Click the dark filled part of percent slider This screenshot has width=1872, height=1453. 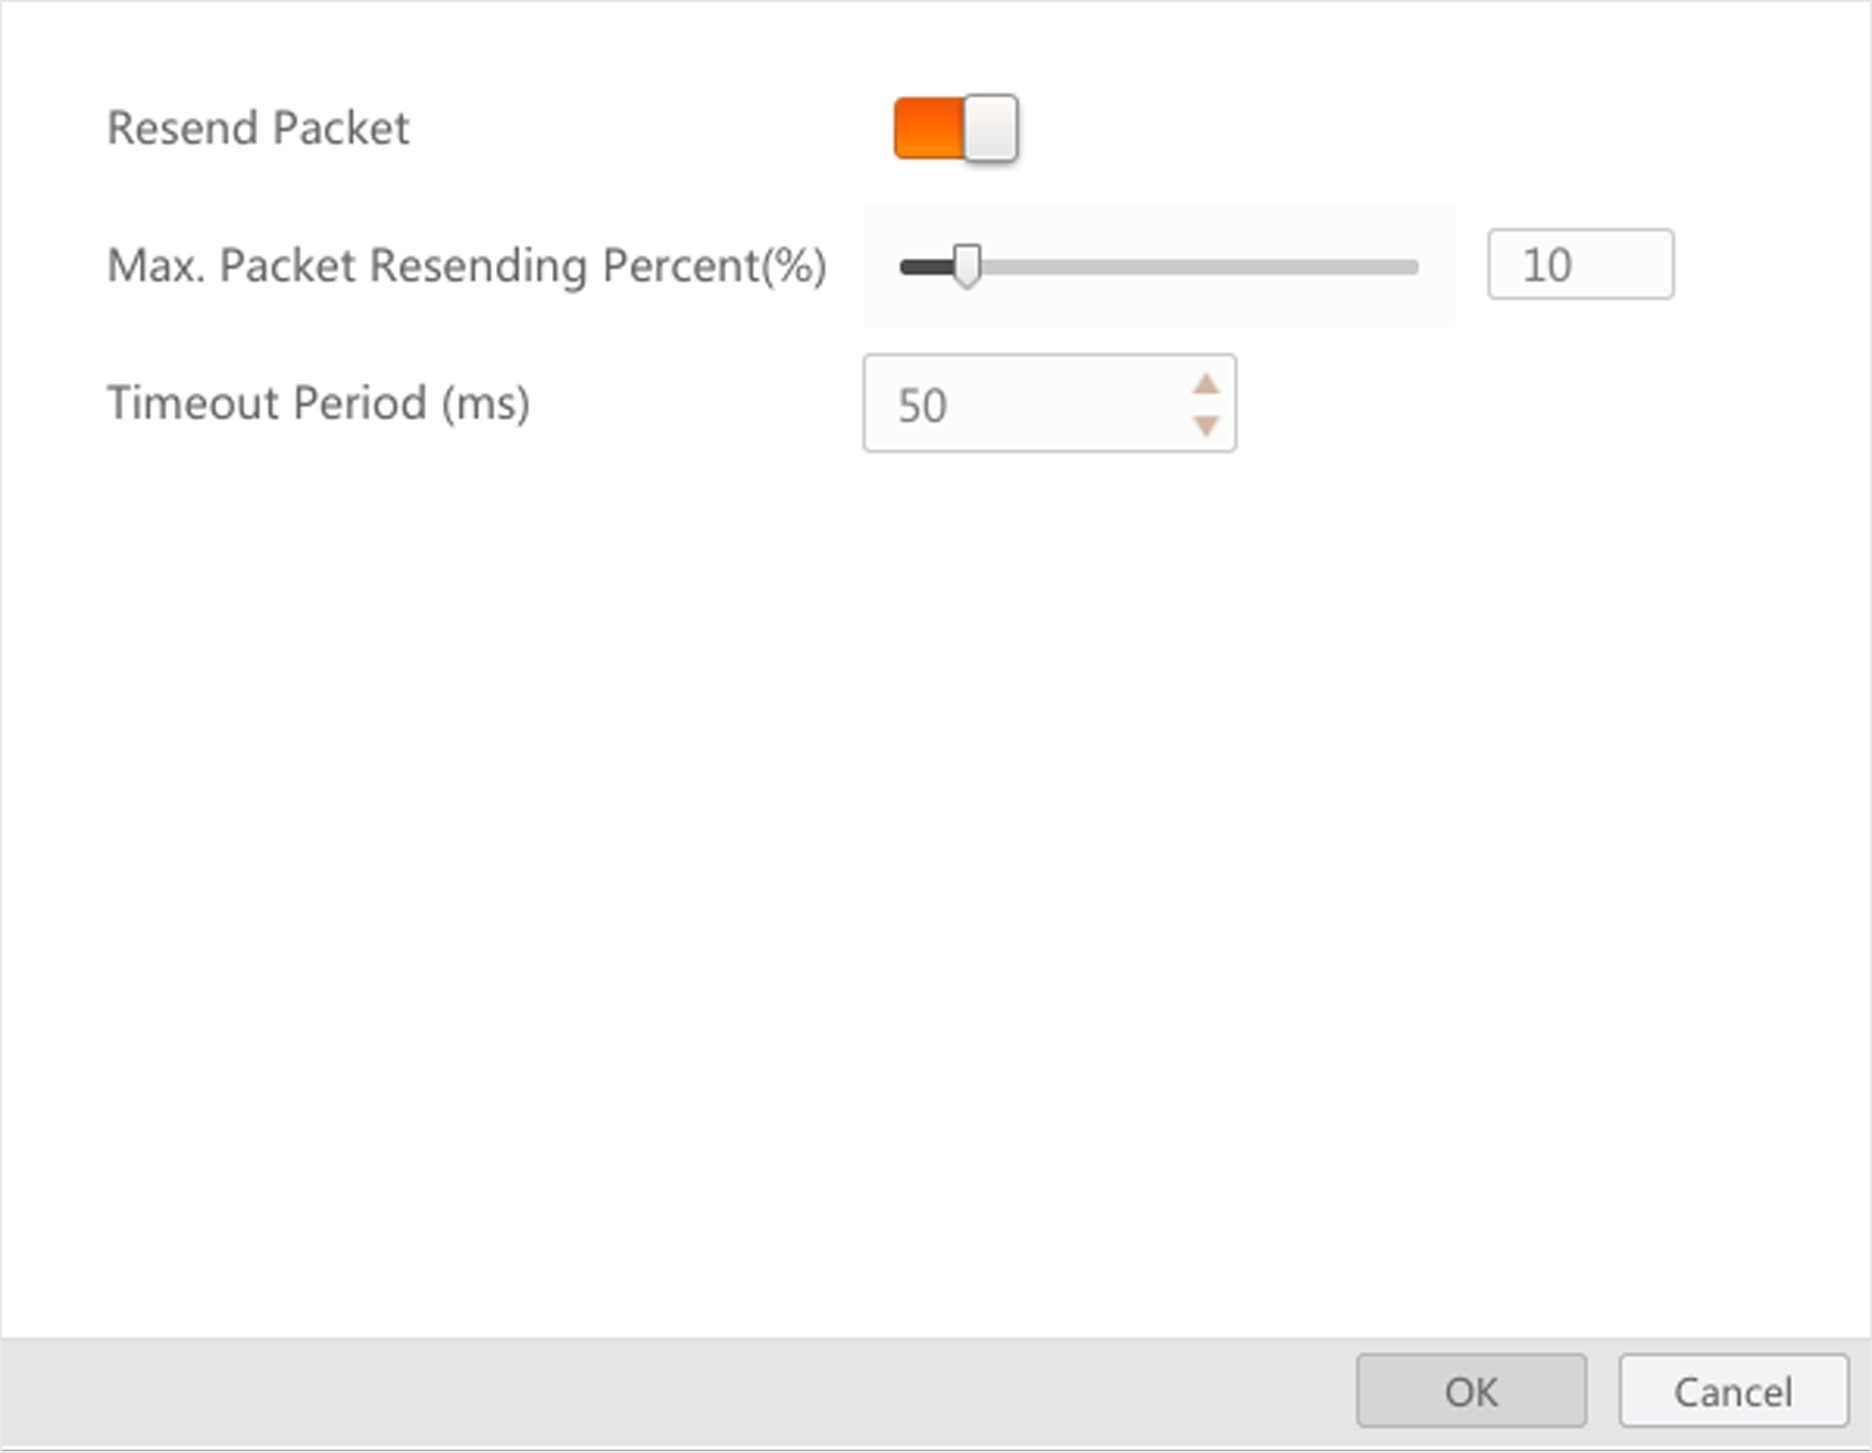point(925,267)
